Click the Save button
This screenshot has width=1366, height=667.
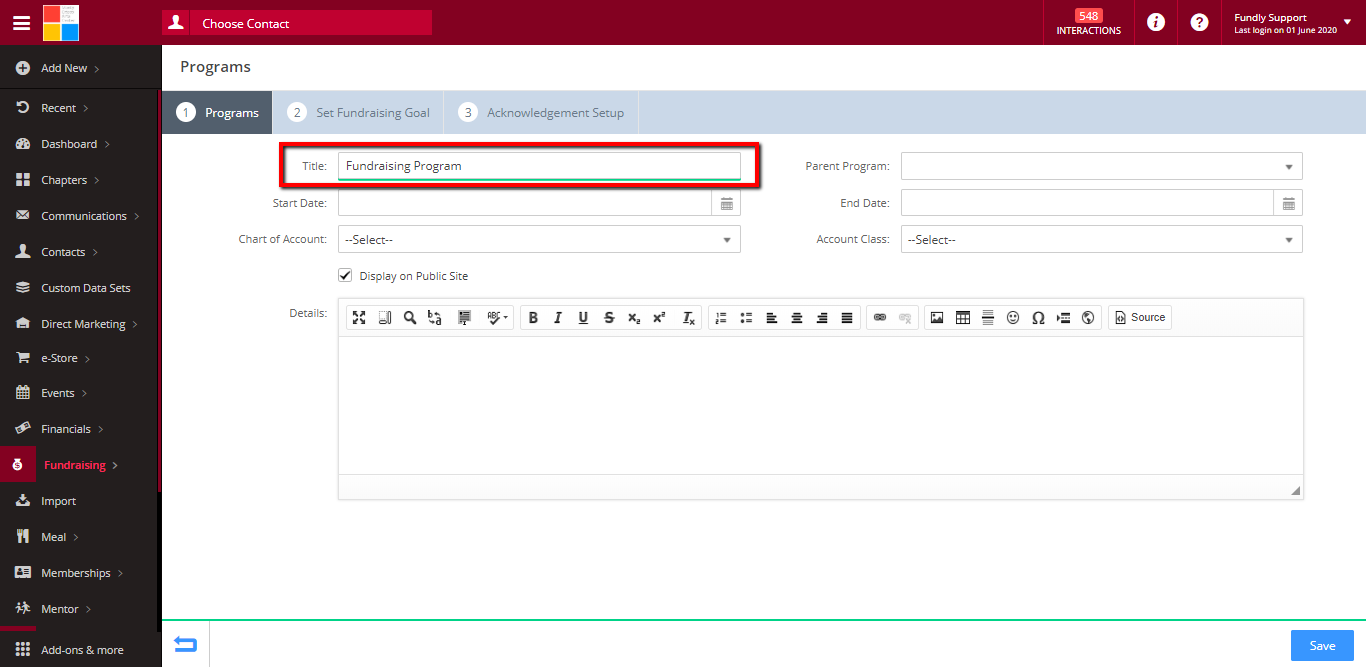[x=1322, y=646]
